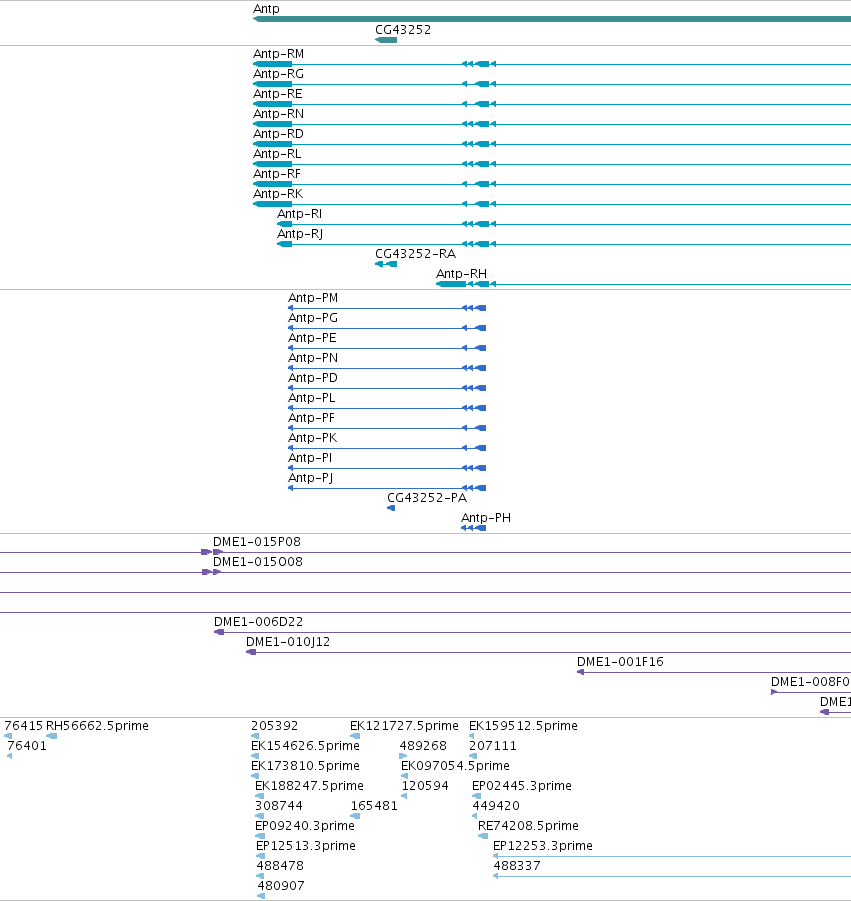Click the 205392 EST label
851x901 pixels.
pos(275,726)
